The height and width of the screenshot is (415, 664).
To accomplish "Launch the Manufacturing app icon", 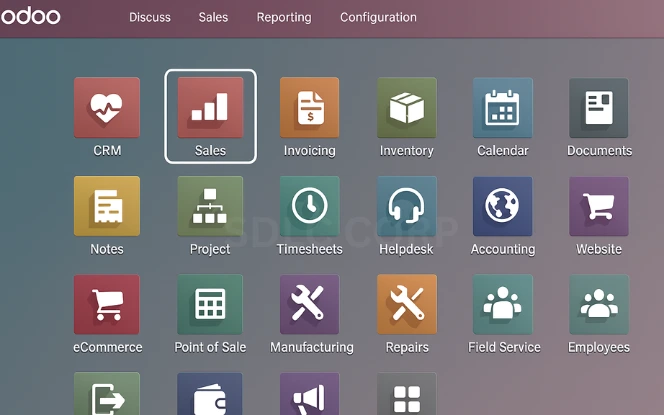I will click(x=310, y=304).
